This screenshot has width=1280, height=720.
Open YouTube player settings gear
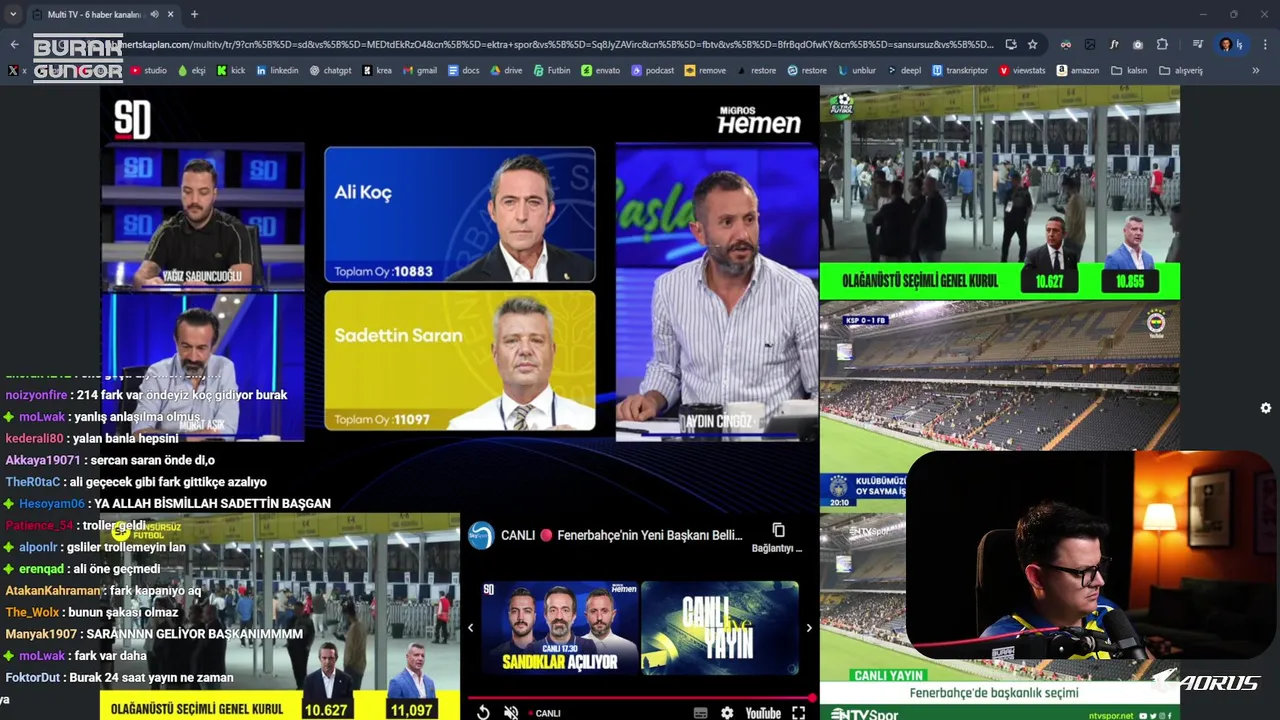tap(727, 713)
